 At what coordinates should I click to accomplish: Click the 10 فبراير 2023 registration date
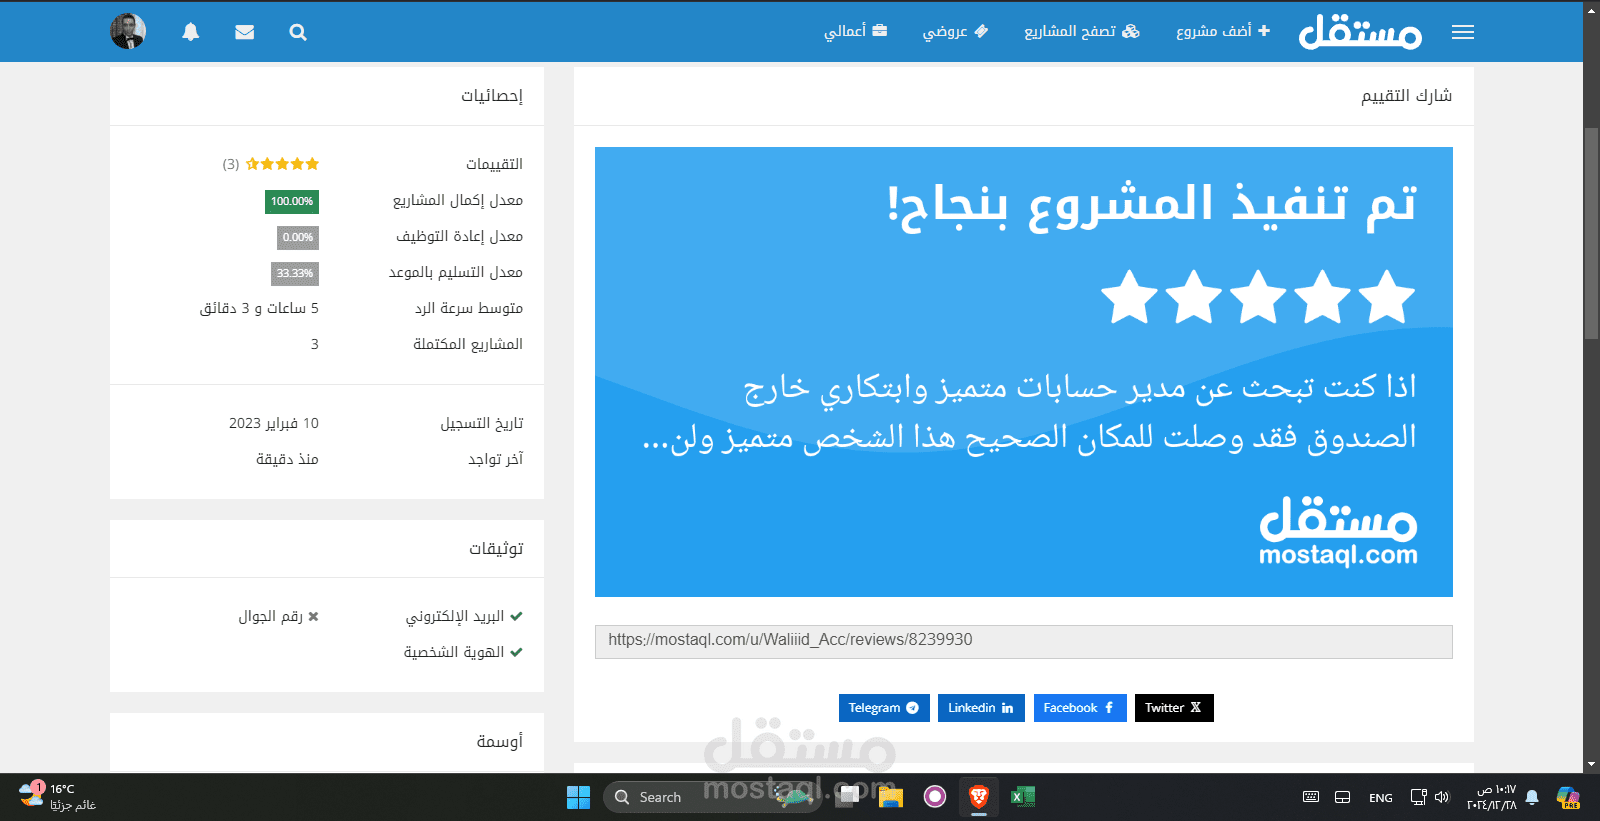pos(274,423)
